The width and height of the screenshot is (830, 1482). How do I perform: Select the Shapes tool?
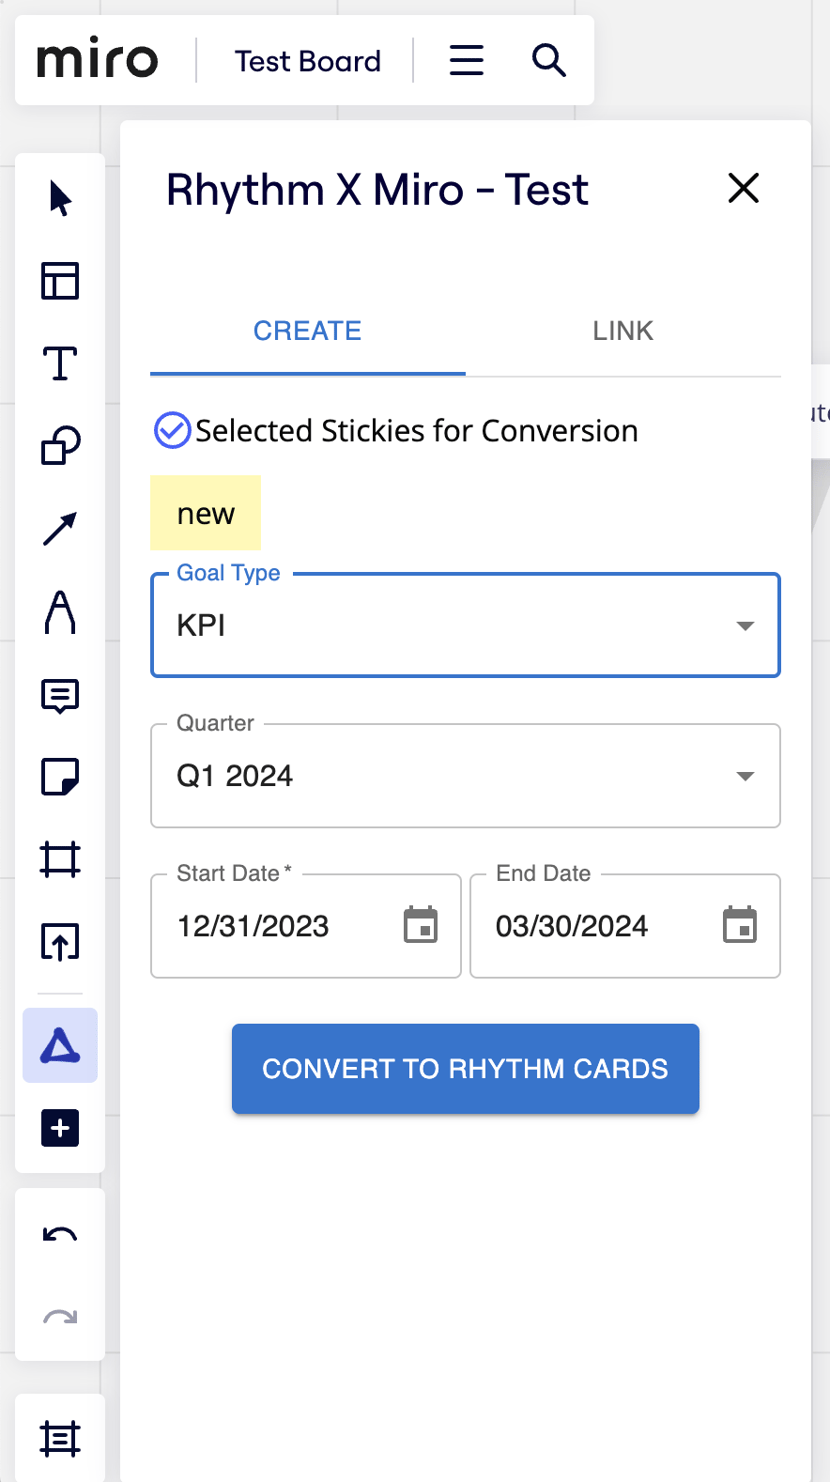[x=60, y=446]
